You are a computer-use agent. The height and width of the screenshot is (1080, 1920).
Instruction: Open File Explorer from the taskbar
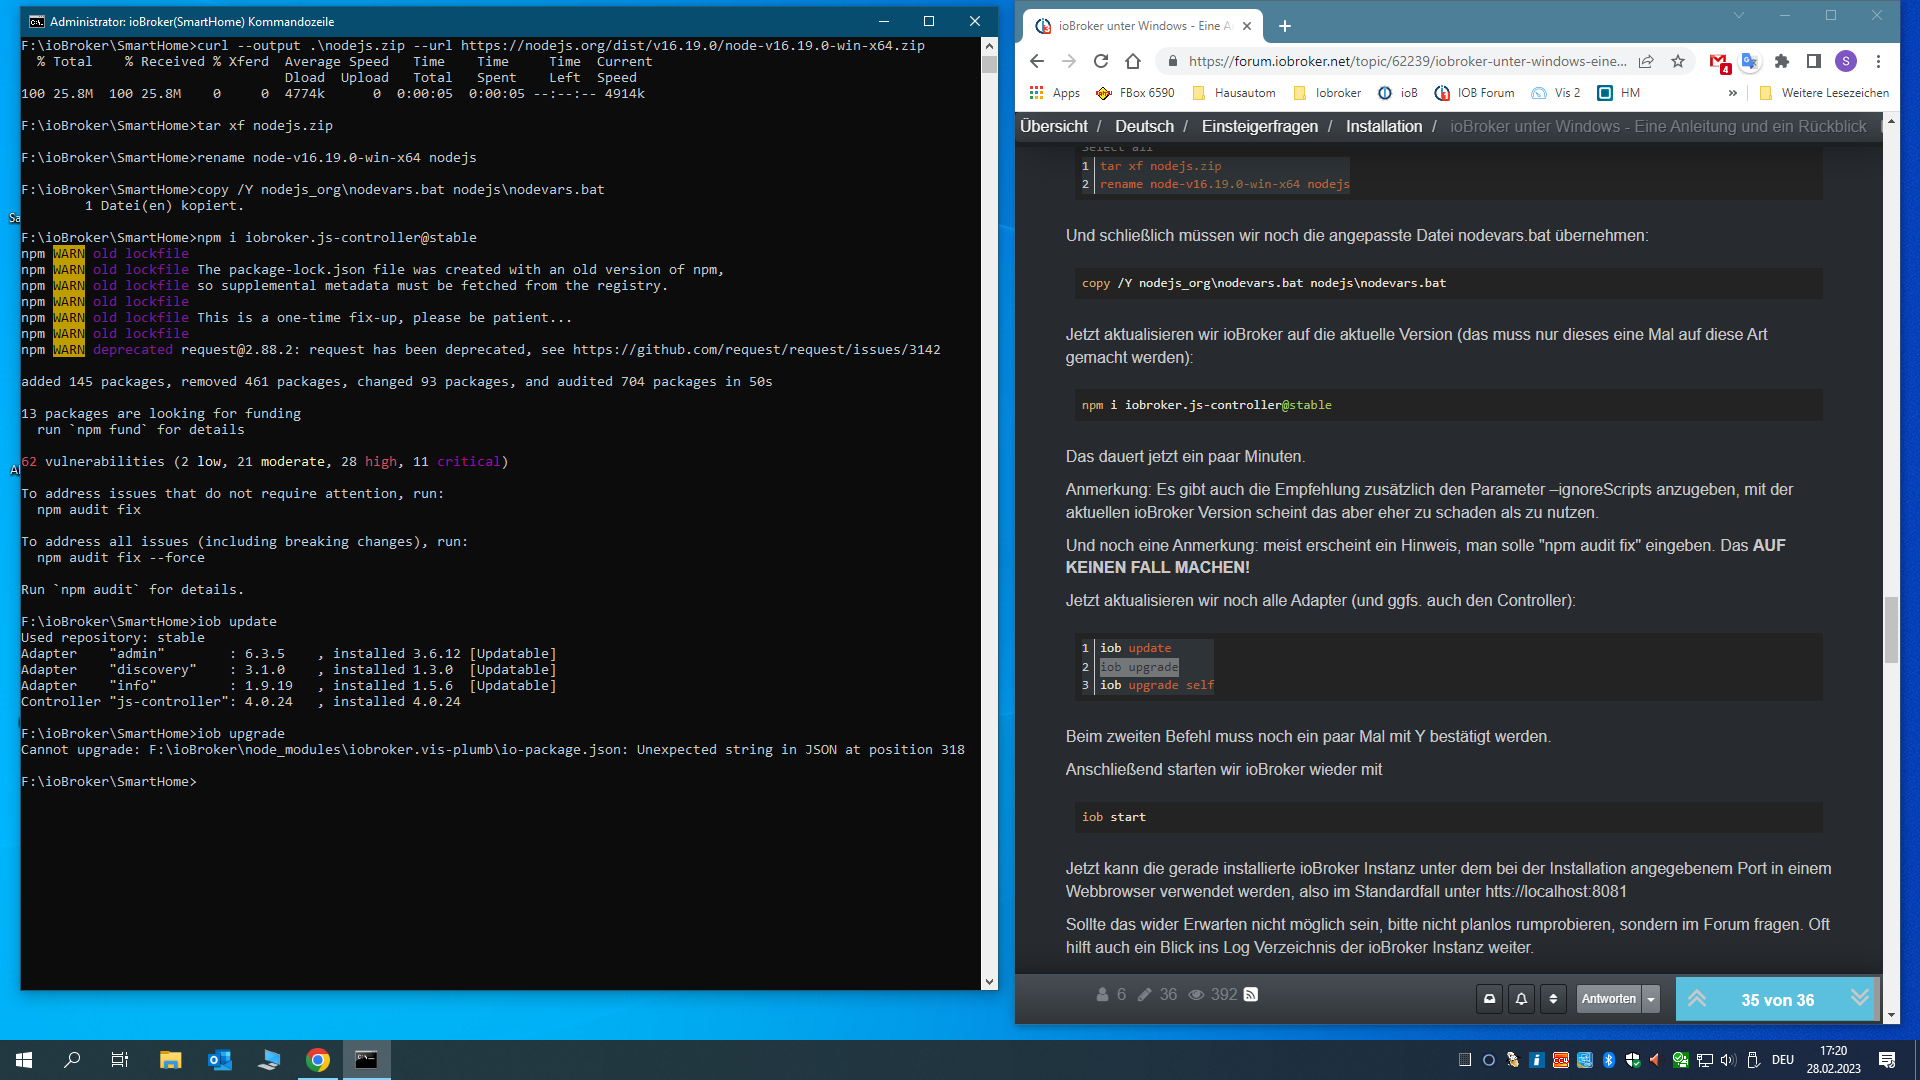pos(171,1060)
